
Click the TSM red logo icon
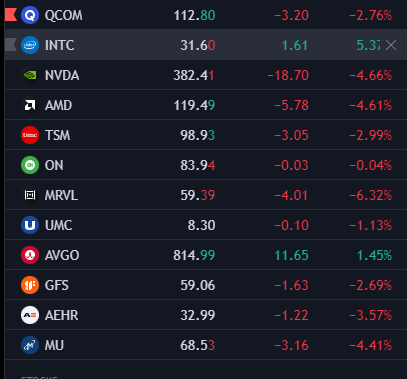(x=30, y=135)
